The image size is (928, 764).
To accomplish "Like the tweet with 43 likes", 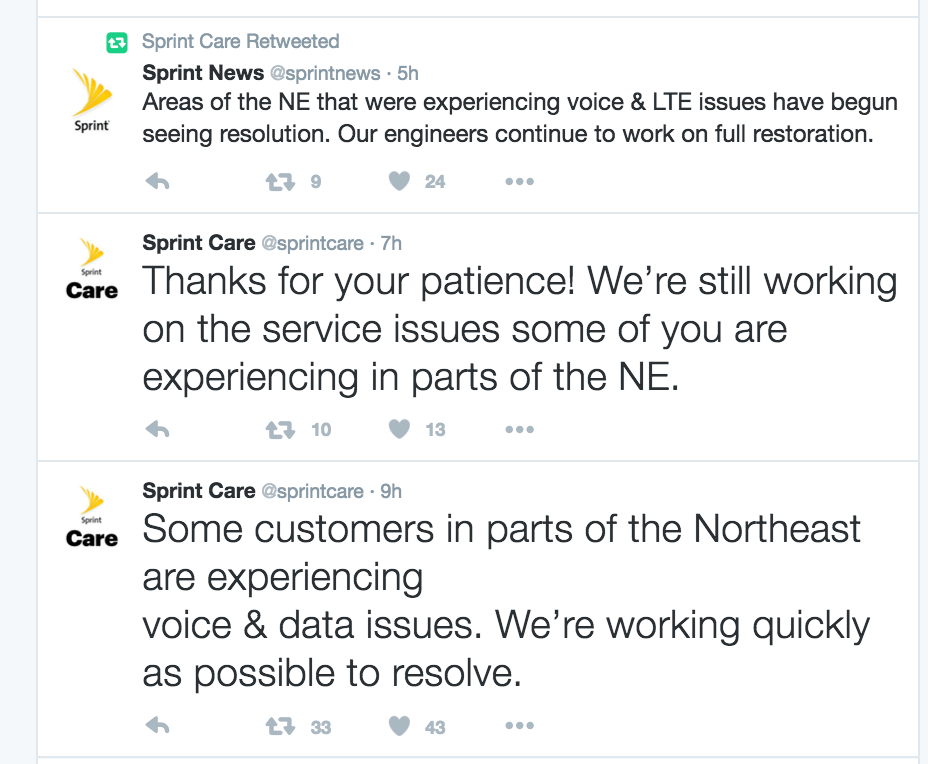I will pos(400,727).
